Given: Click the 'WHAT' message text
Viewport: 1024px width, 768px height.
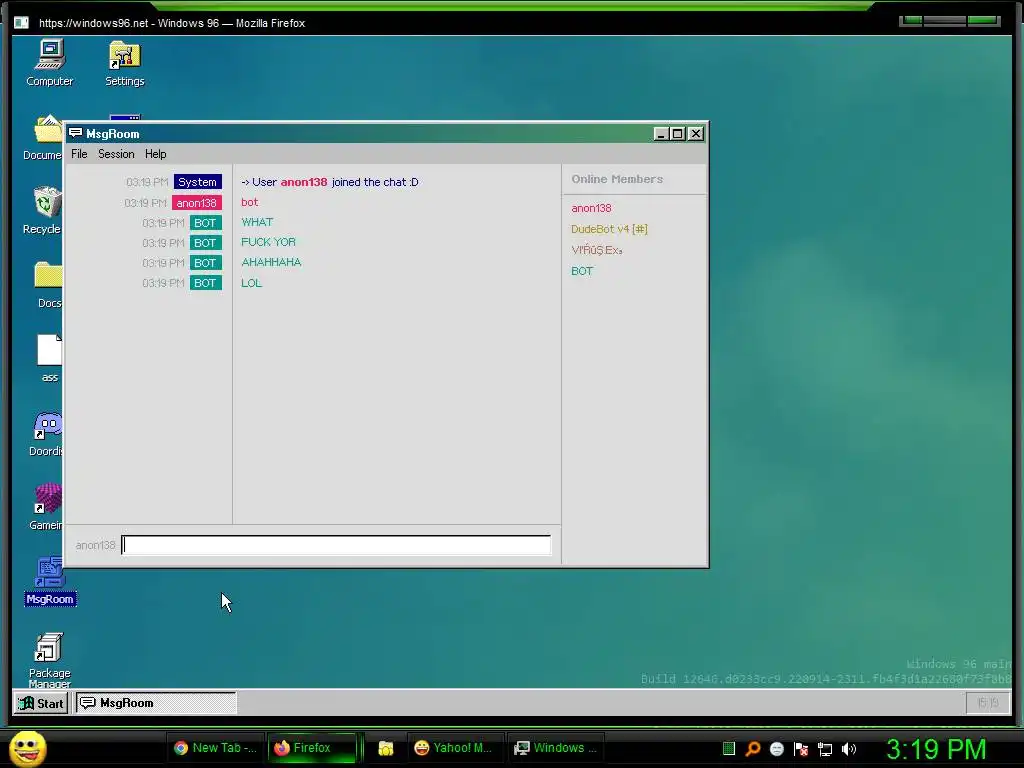Looking at the screenshot, I should pyautogui.click(x=257, y=222).
